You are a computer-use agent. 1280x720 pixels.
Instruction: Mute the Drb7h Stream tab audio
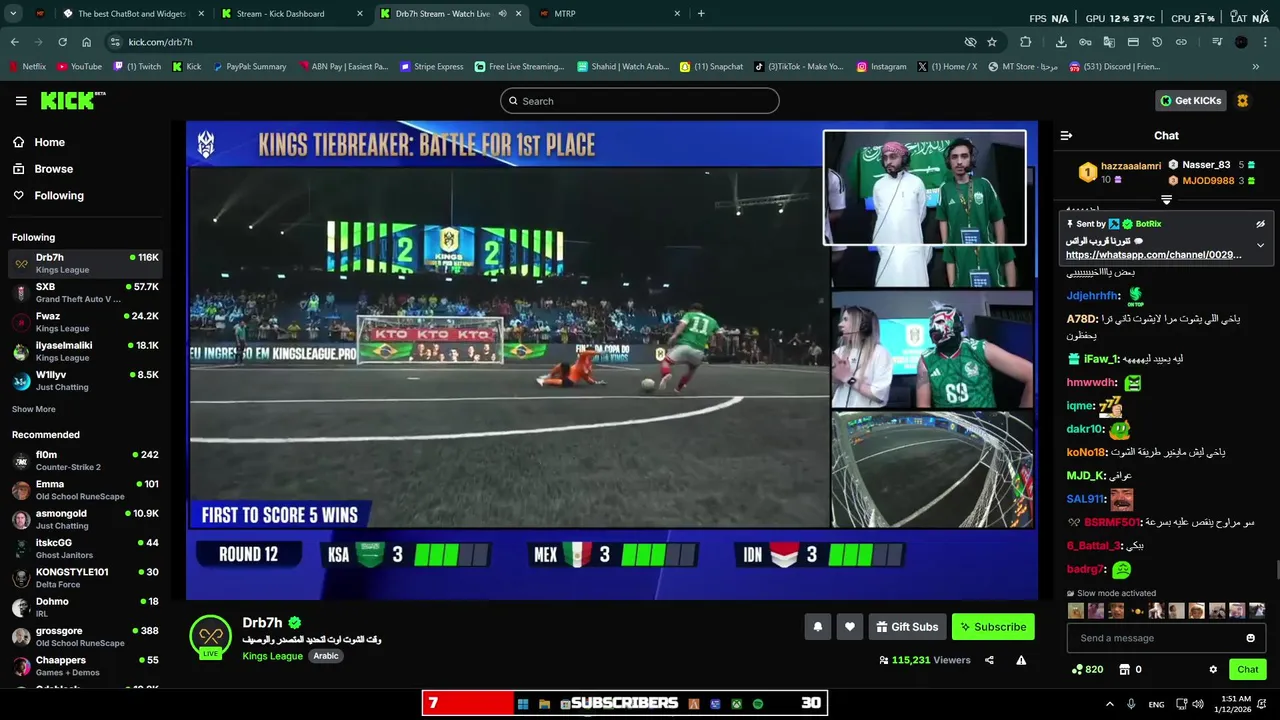502,14
